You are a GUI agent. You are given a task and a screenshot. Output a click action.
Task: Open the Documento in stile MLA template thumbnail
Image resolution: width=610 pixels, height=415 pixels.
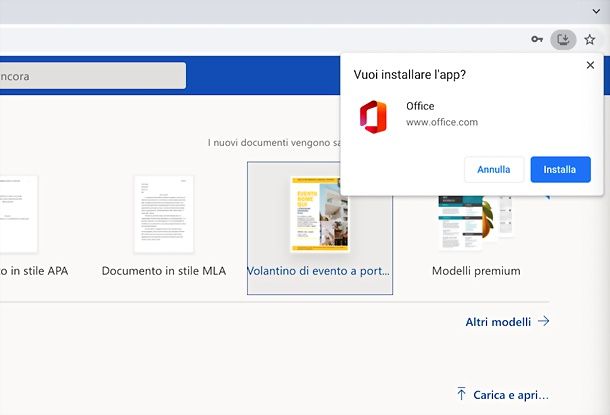(164, 214)
